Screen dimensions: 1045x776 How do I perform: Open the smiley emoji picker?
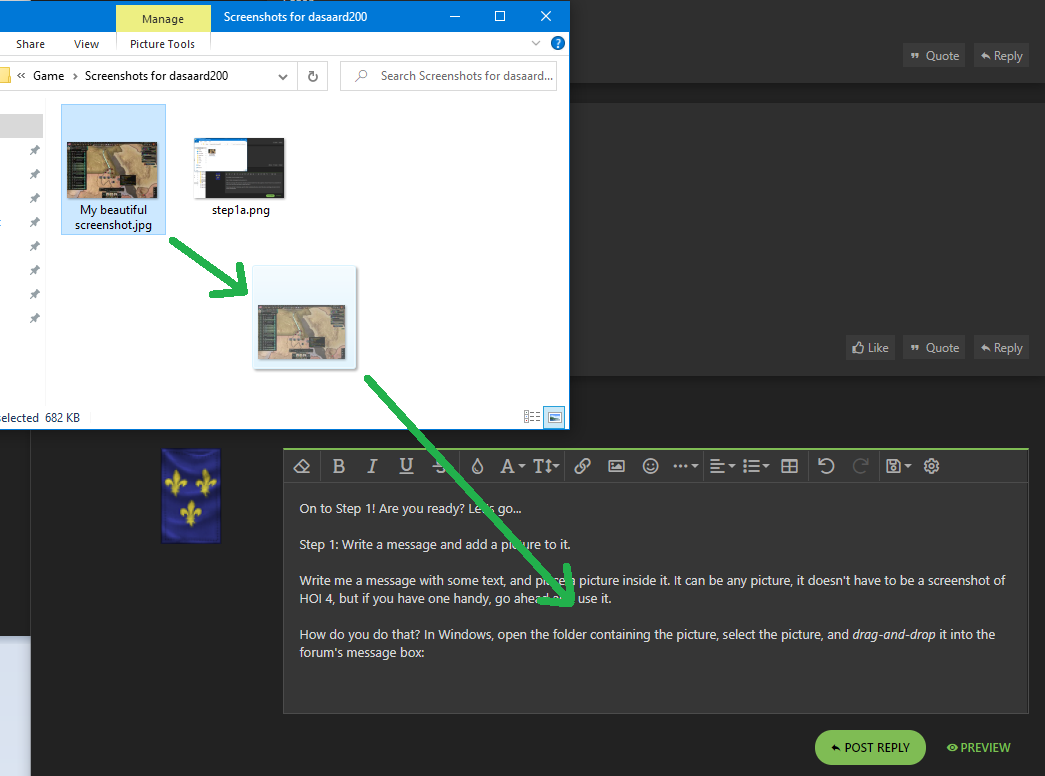651,466
